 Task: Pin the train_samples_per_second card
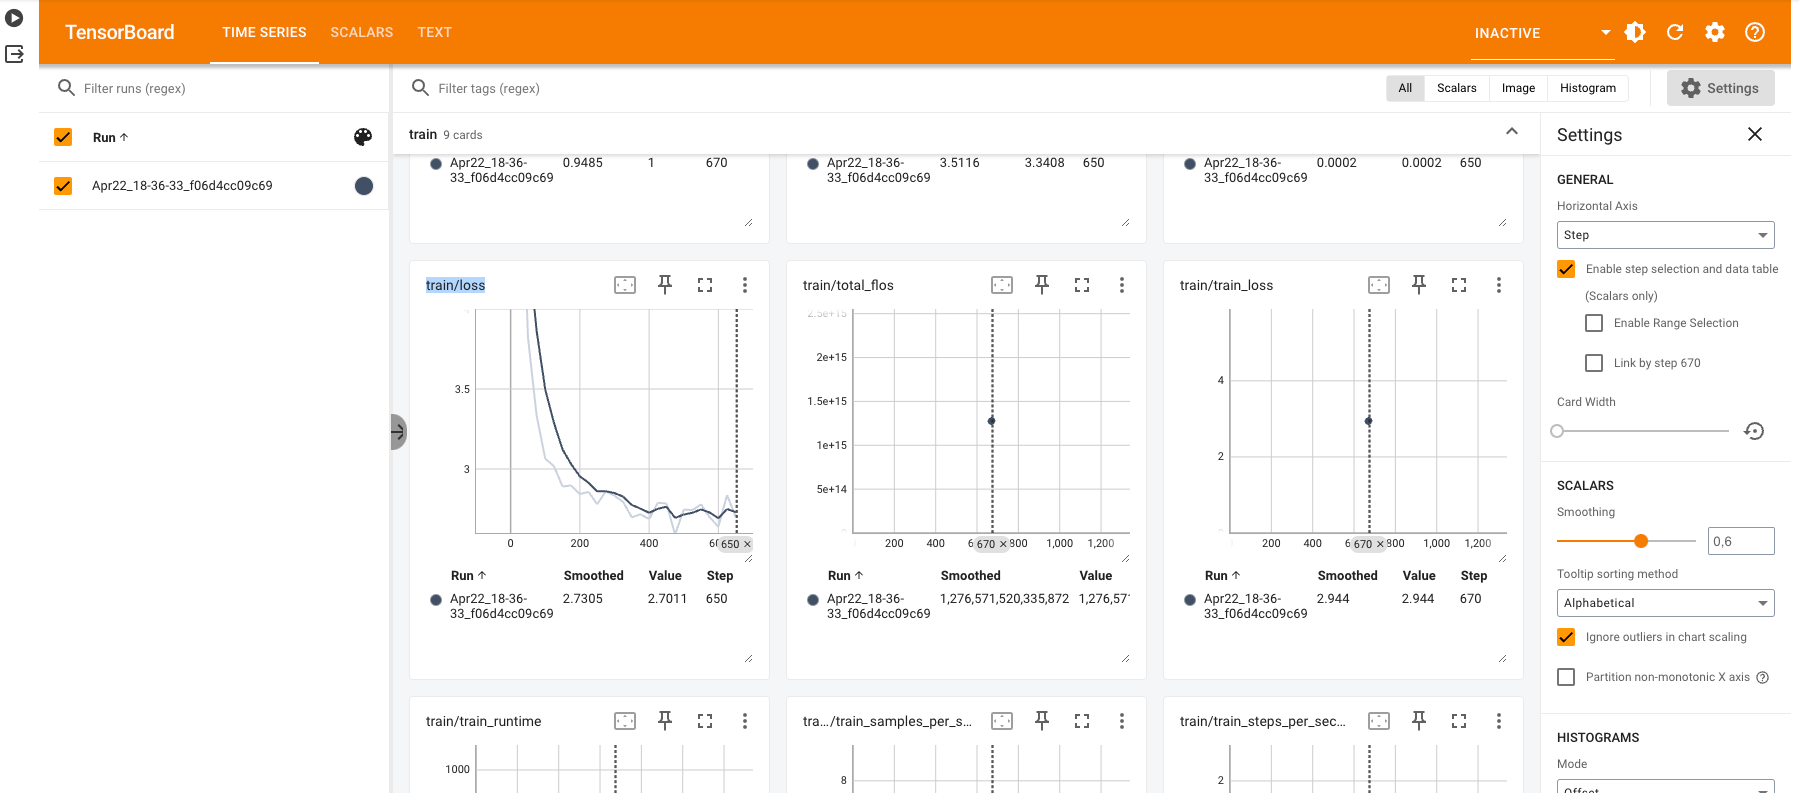[1042, 721]
